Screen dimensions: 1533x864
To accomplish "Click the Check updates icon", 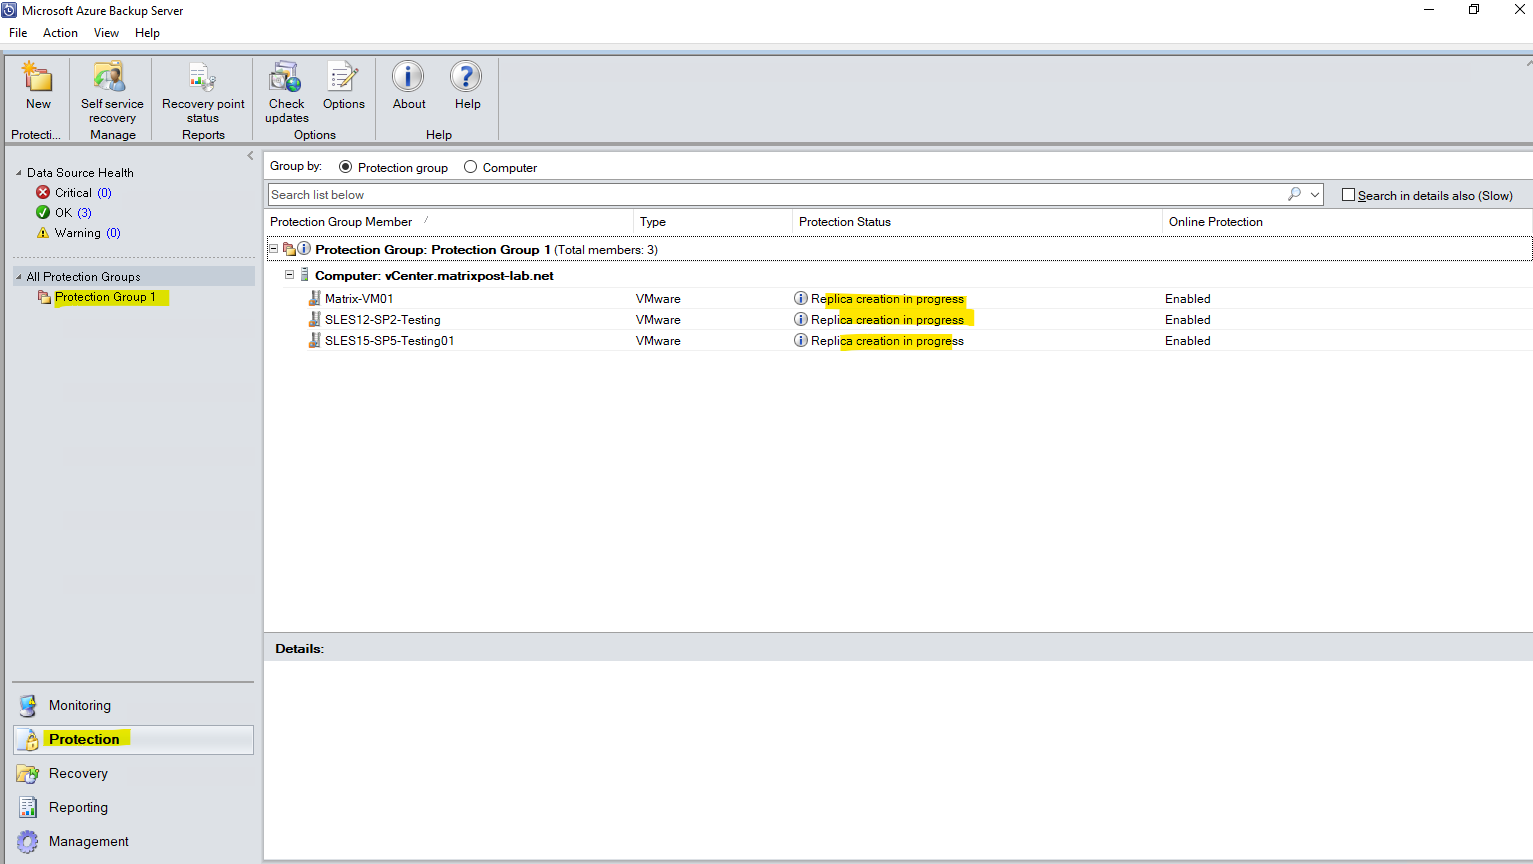I will point(286,76).
